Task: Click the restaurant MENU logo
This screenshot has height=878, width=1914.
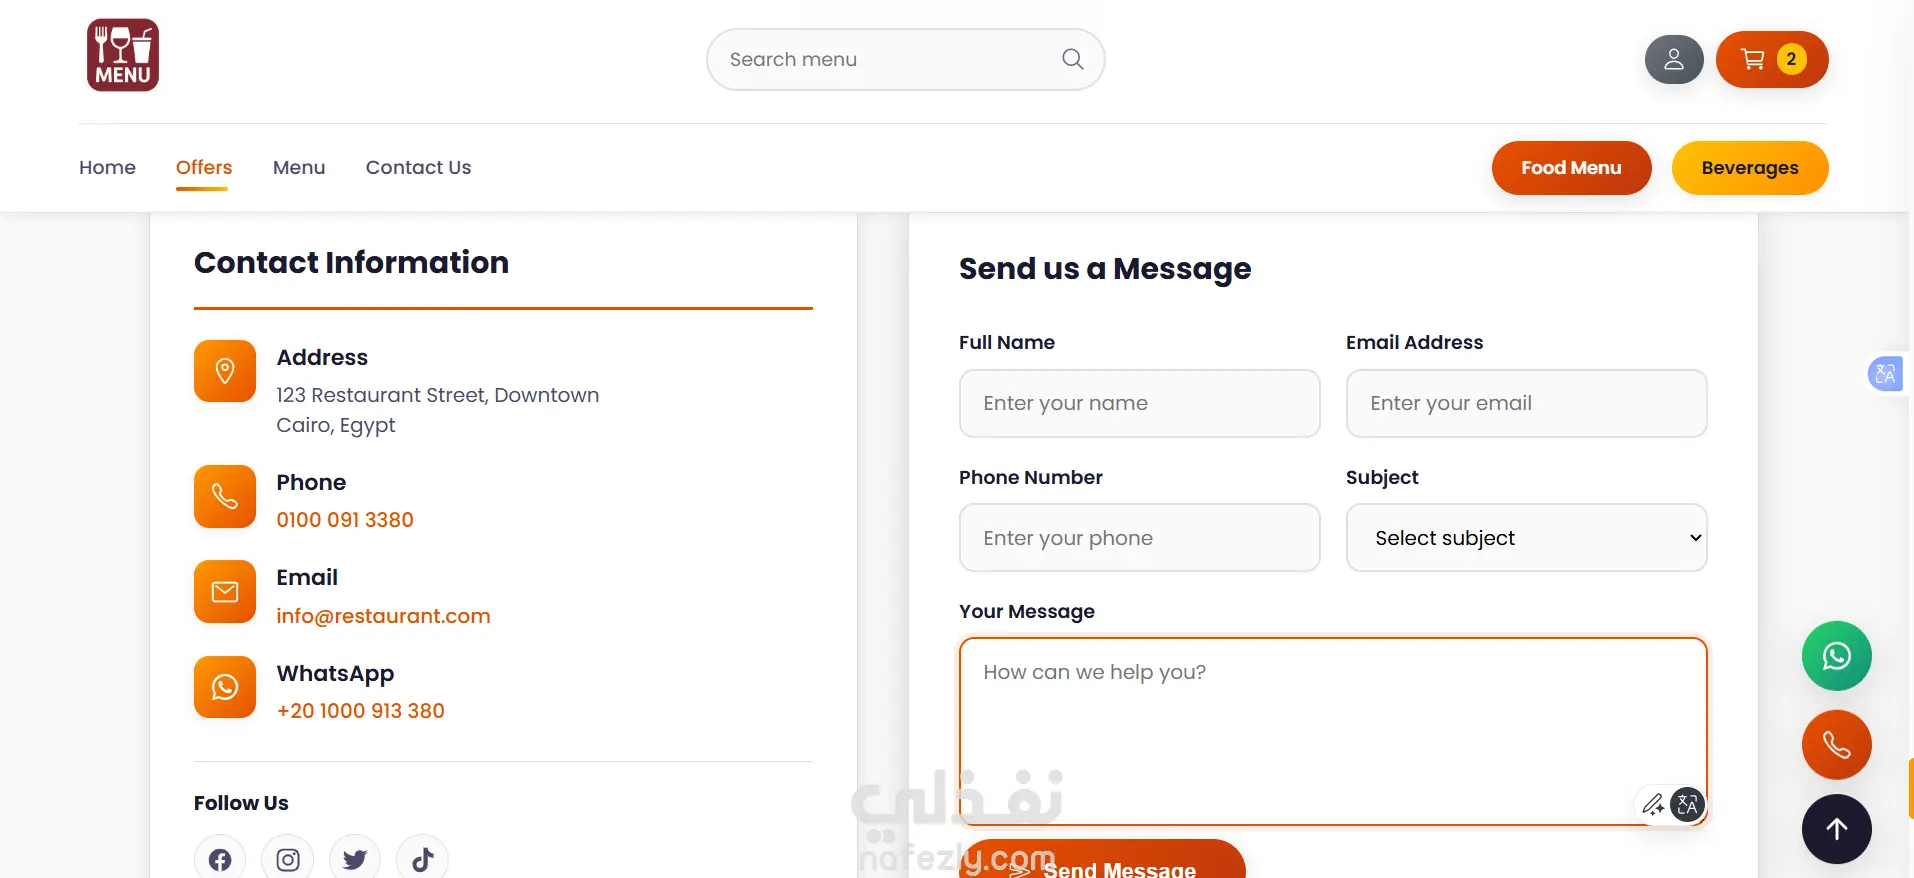Action: 123,55
